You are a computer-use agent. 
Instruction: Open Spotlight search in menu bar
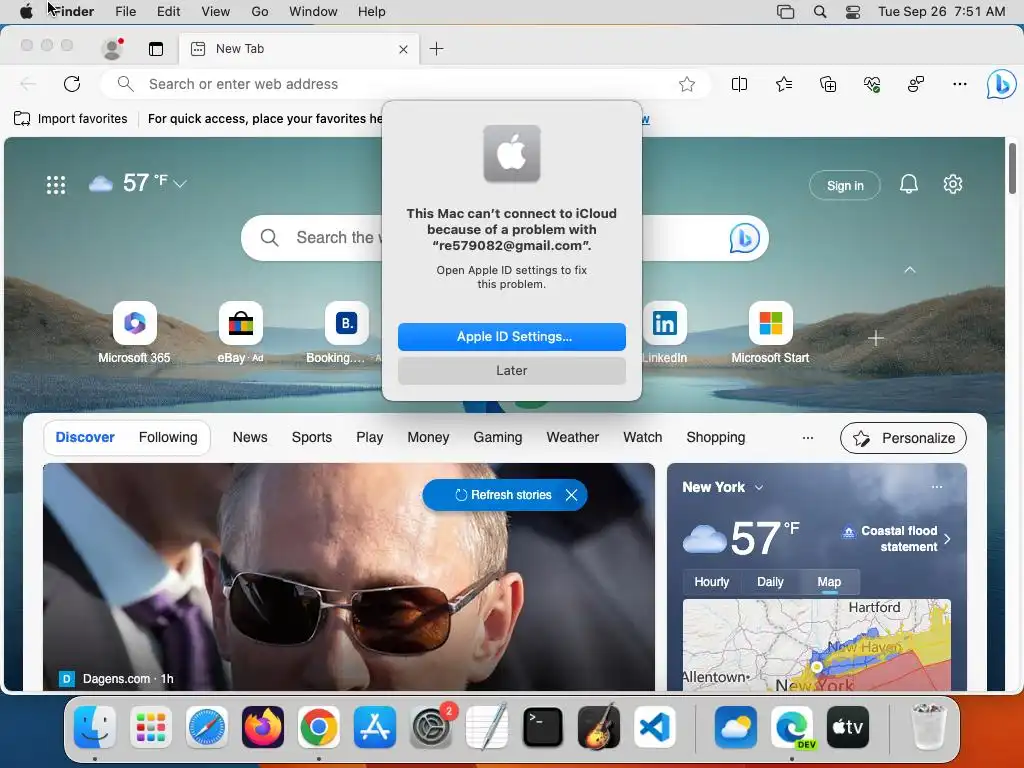[820, 12]
